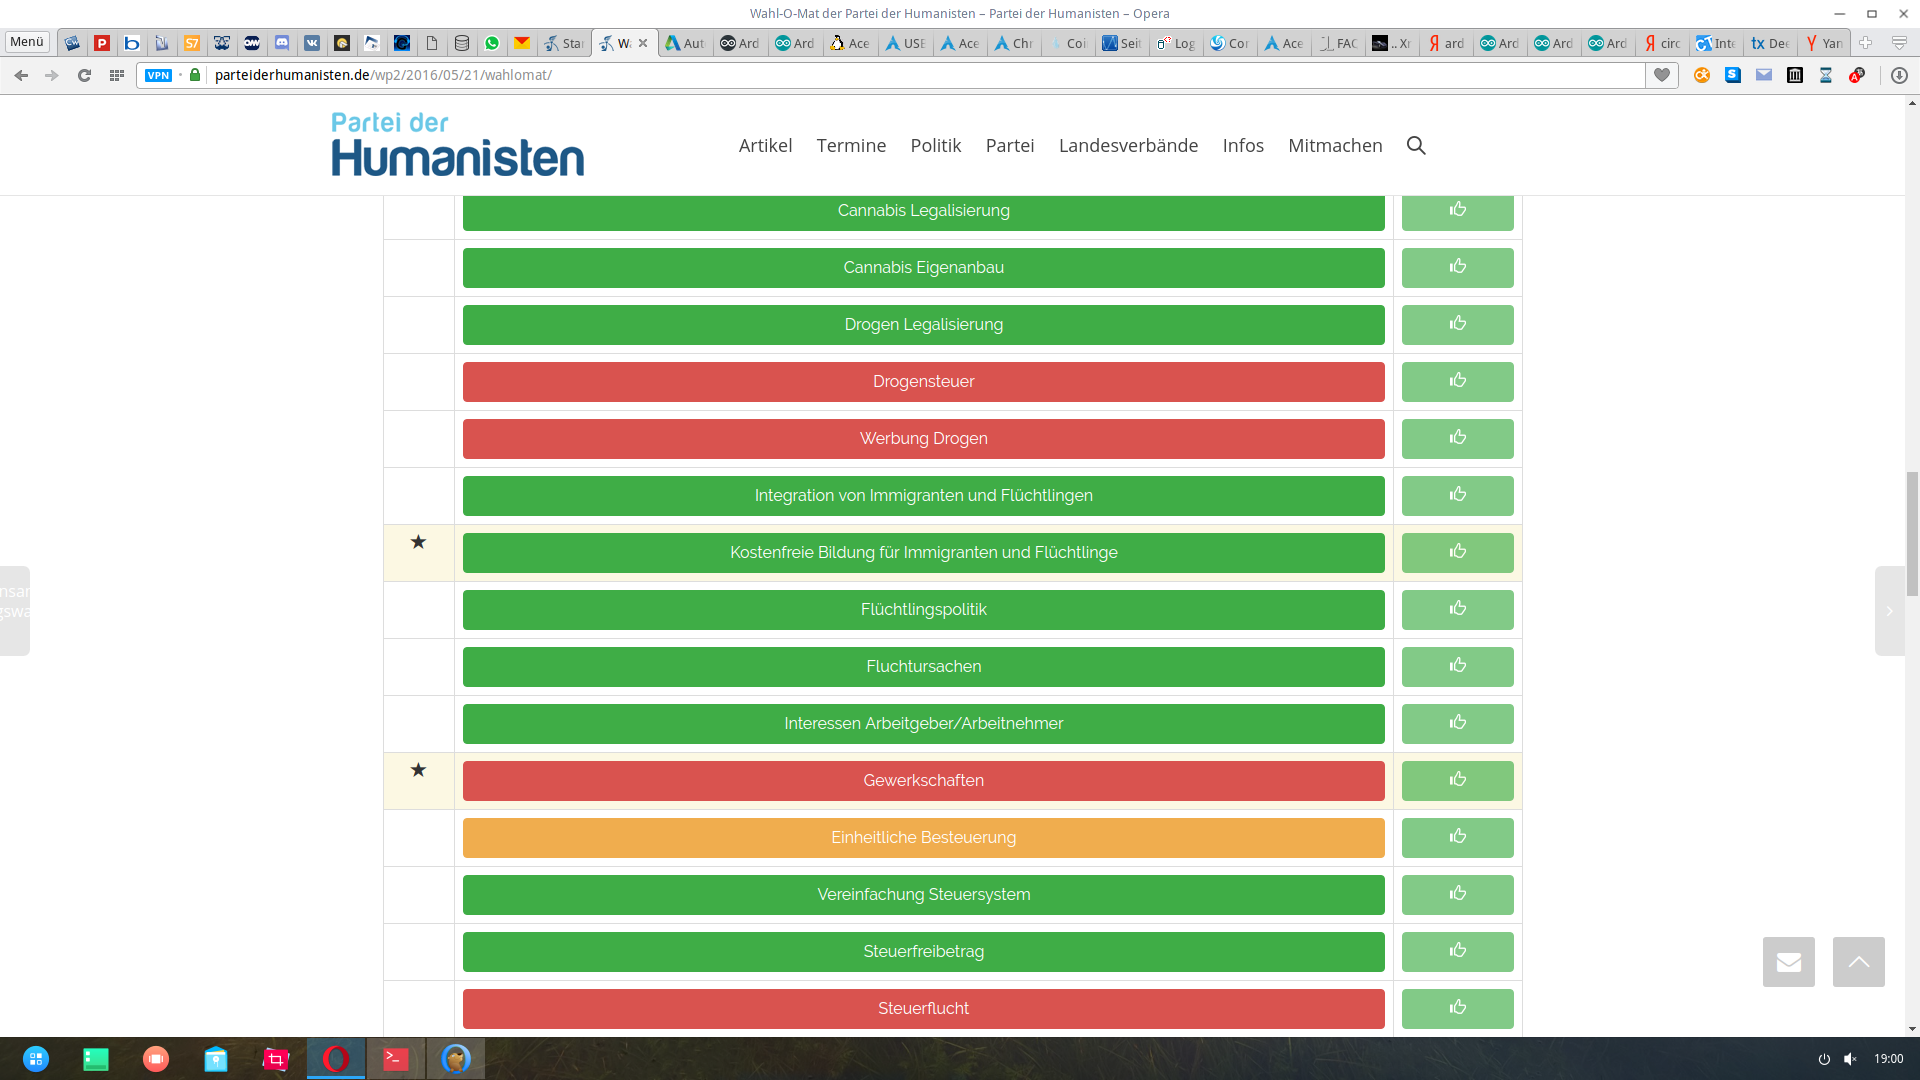Viewport: 1920px width, 1080px height.
Task: Click the scroll-to-top arrow button
Action: pos(1858,962)
